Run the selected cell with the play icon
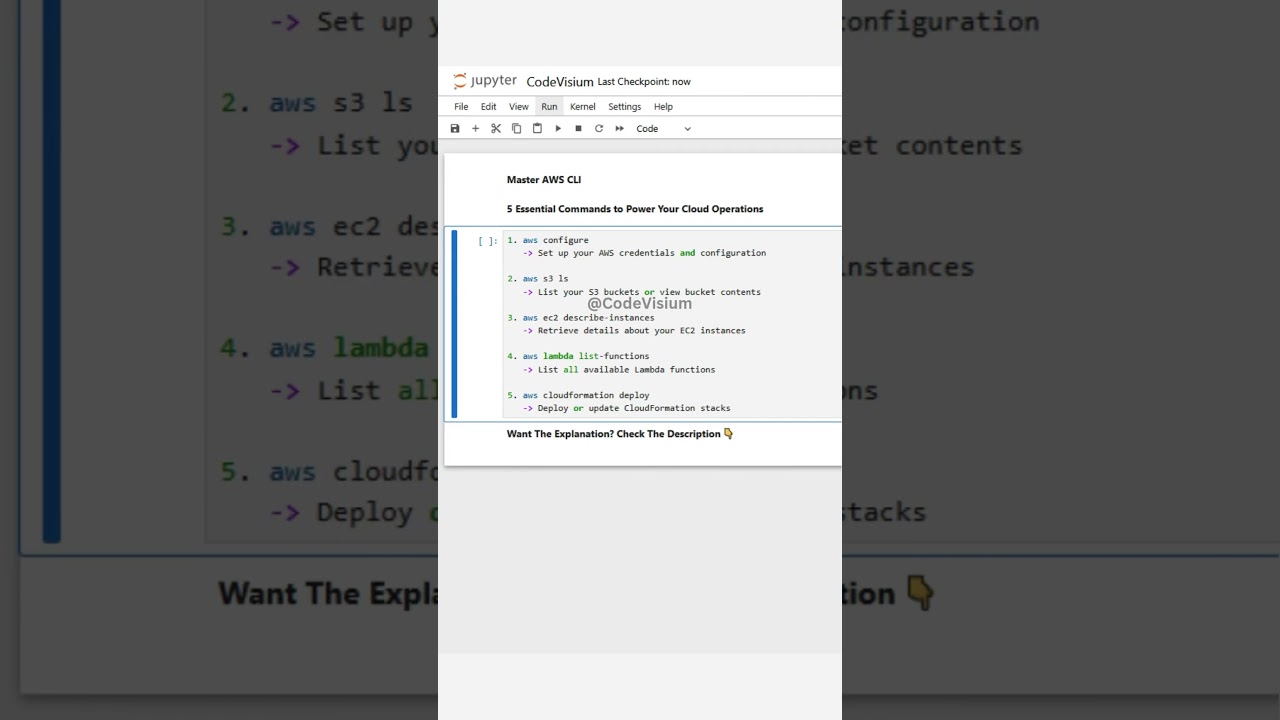Screen dimensions: 1280x720 pos(558,128)
